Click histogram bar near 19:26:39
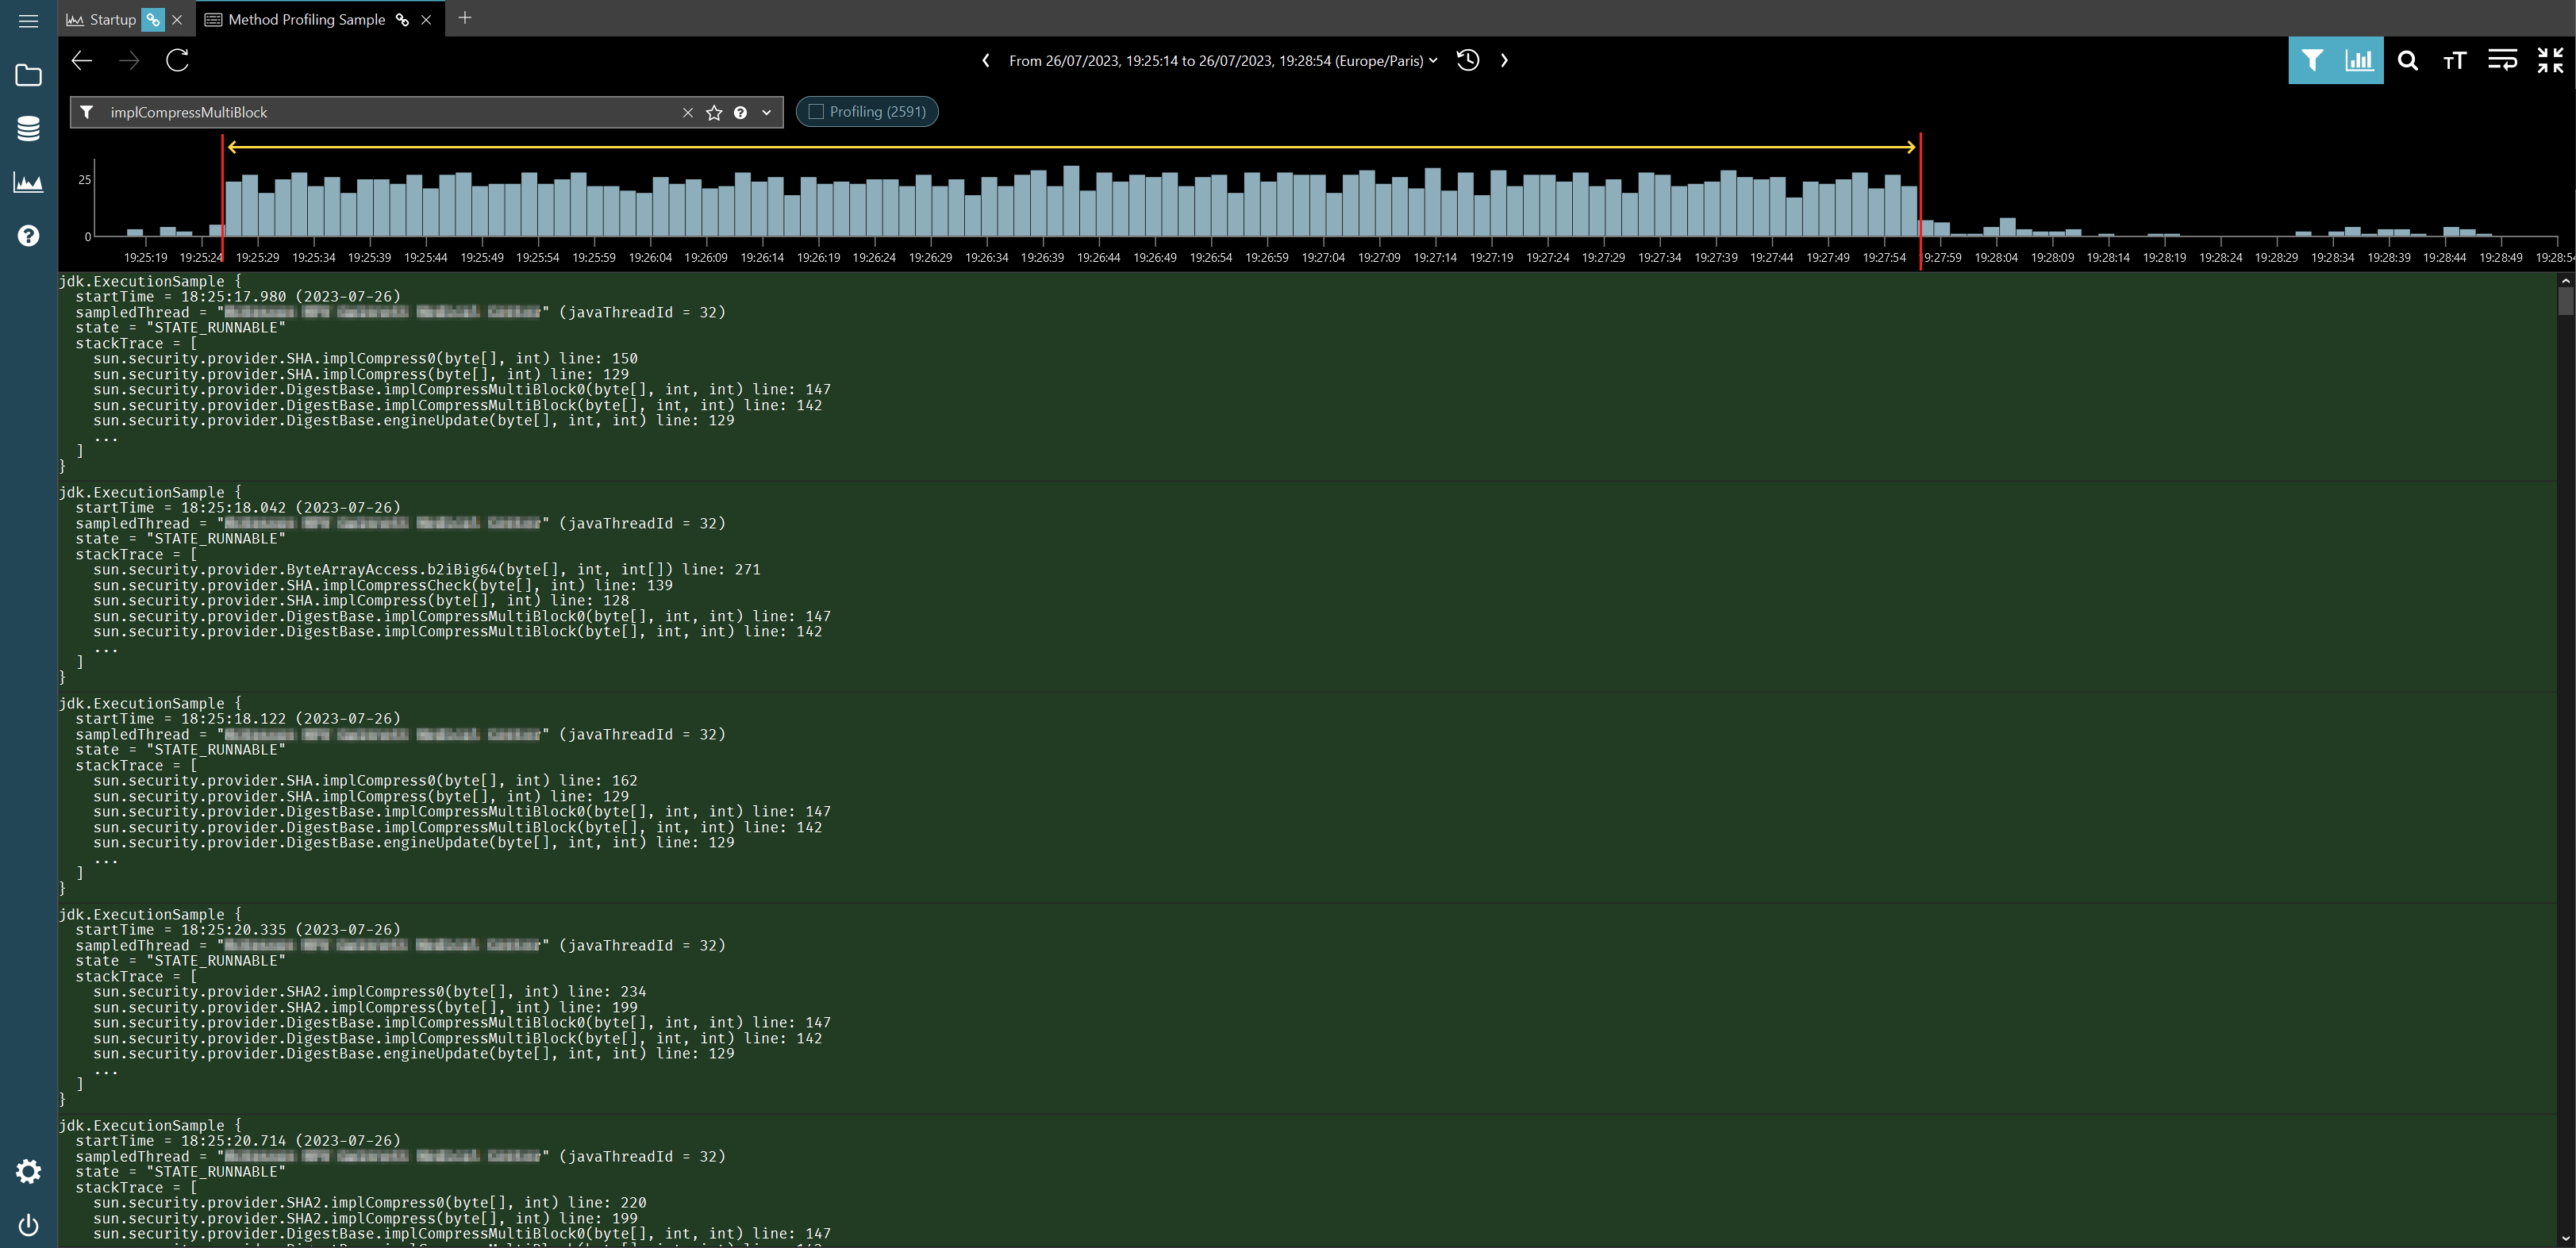Viewport: 2576px width, 1248px height. [x=1039, y=203]
